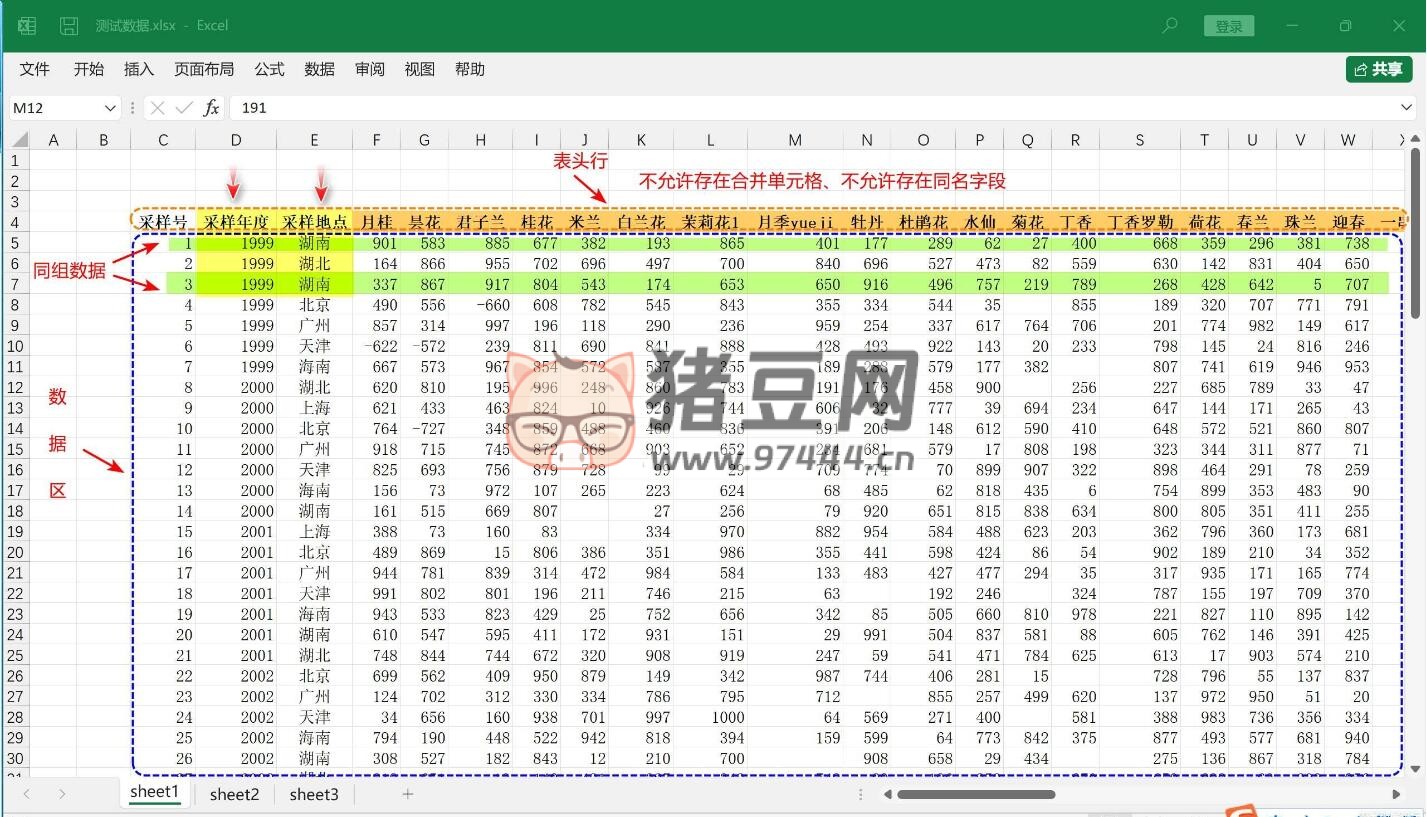
Task: Click the 共享 share button
Action: coord(1378,69)
